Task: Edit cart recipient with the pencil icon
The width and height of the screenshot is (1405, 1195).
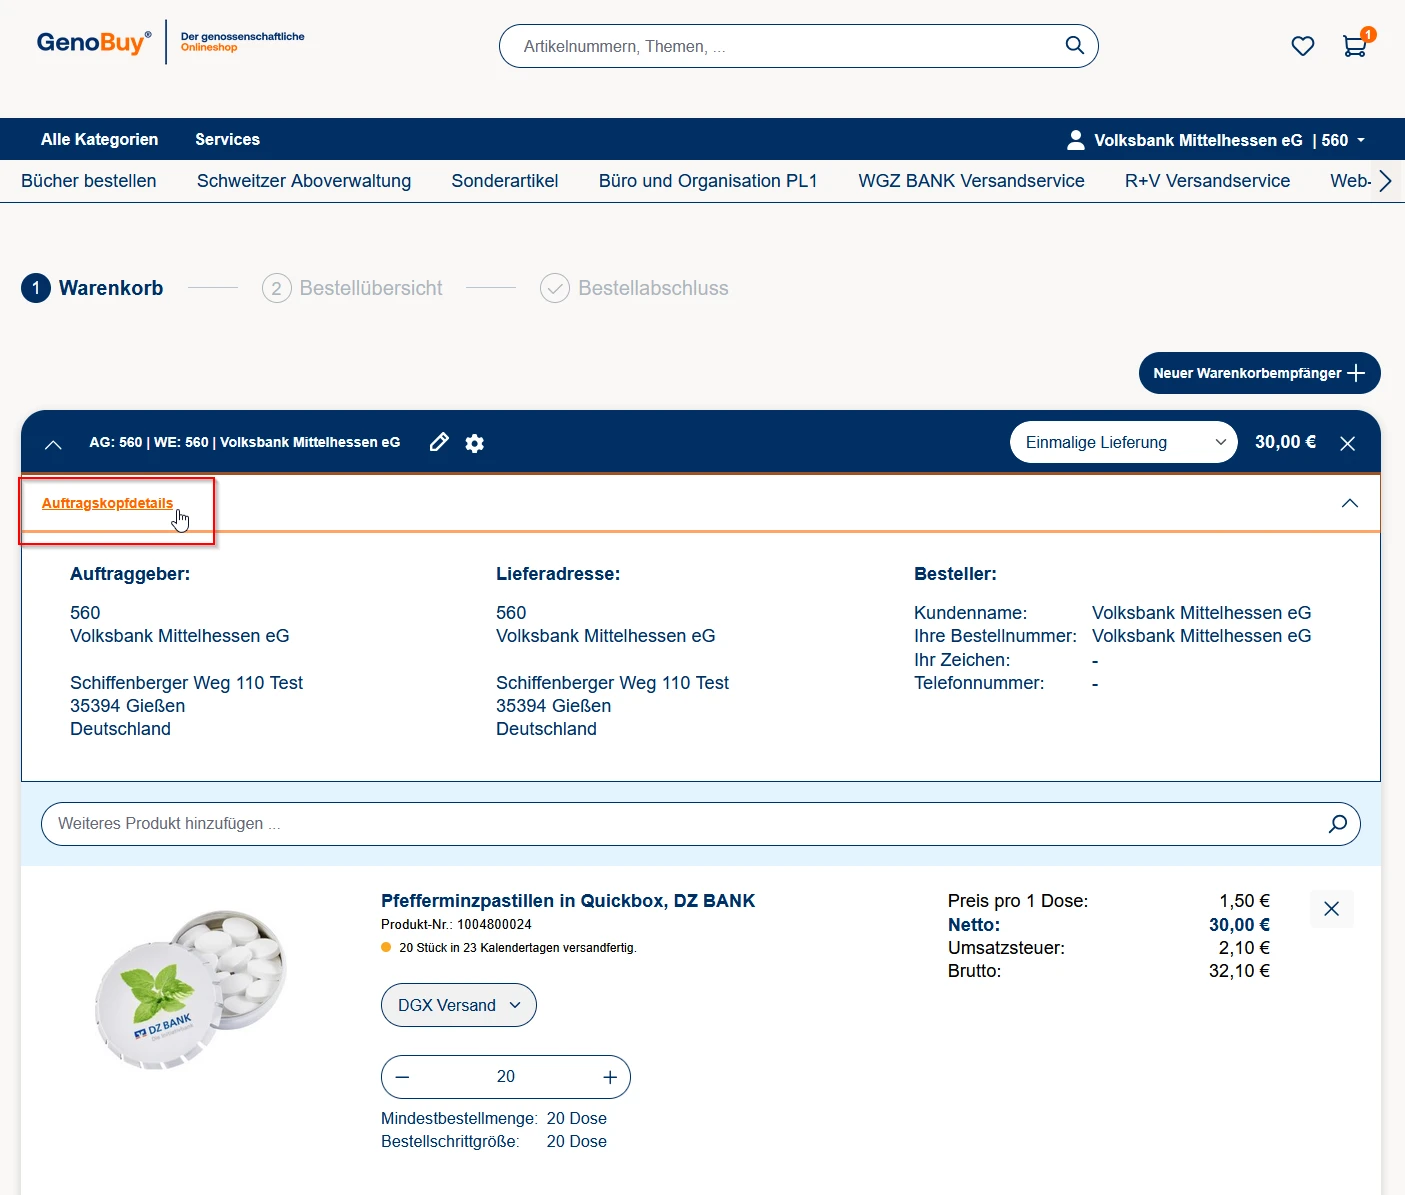Action: pyautogui.click(x=439, y=442)
